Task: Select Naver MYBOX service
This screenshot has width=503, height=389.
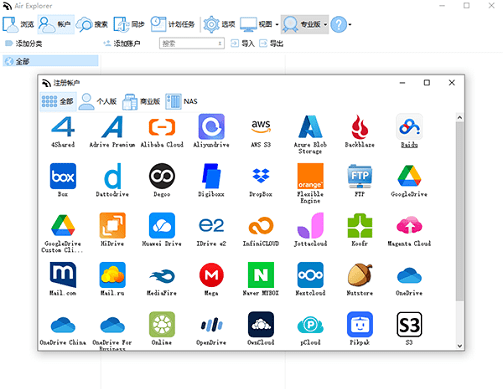Action: [261, 279]
